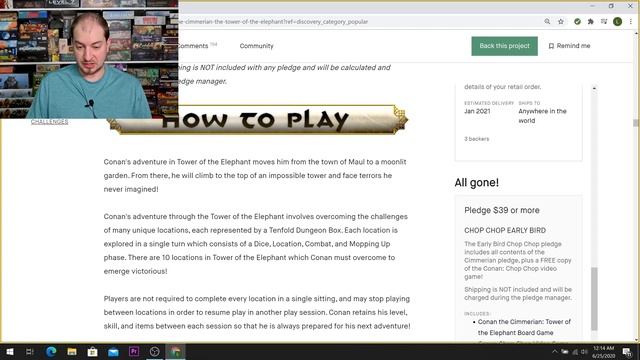This screenshot has width=640, height=360.
Task: Switch to the Chrome taskbar icon
Action: click(176, 351)
